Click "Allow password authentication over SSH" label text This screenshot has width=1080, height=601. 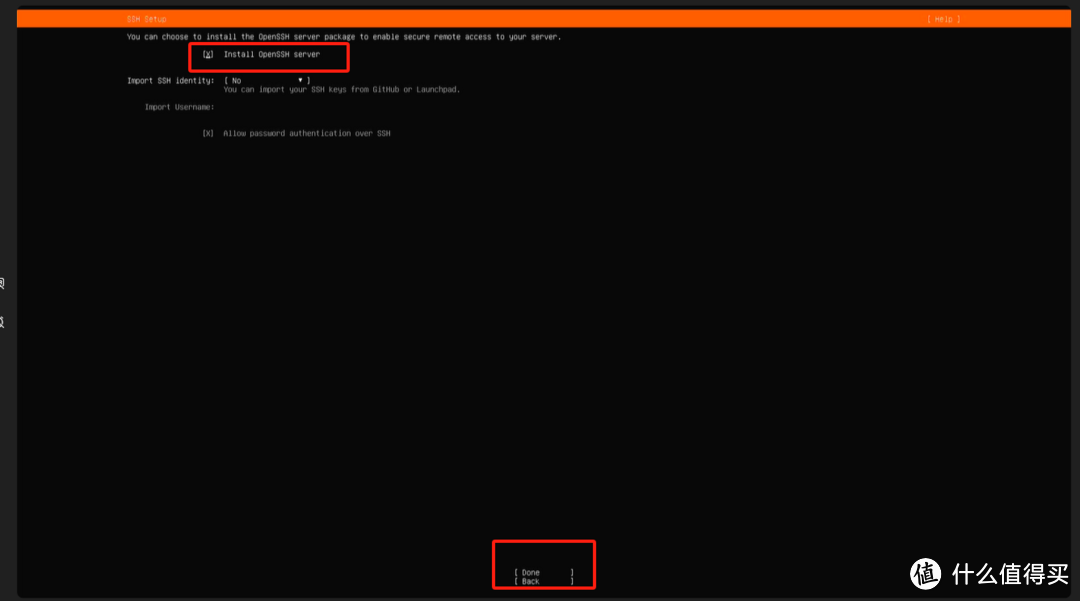(x=306, y=133)
